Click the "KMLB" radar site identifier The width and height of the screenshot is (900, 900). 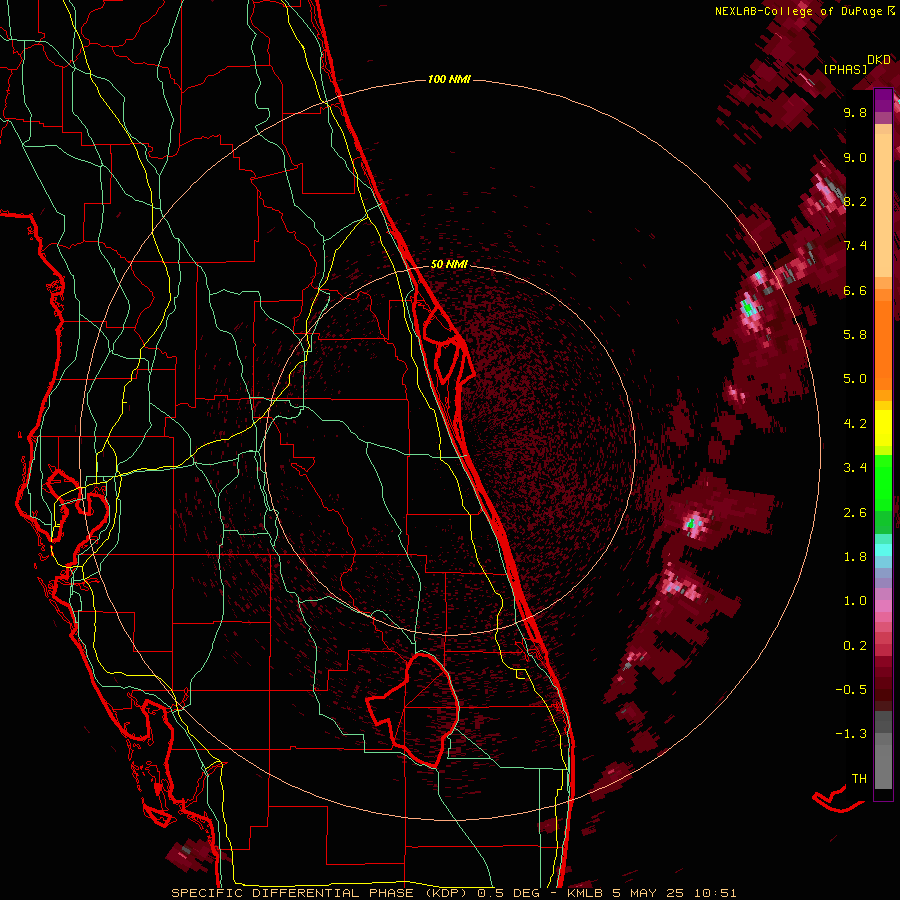pyautogui.click(x=584, y=893)
